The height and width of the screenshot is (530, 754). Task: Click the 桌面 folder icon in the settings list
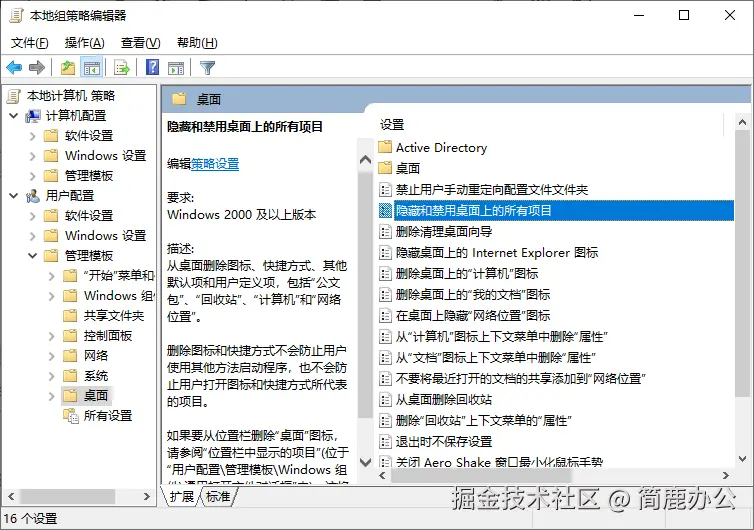click(385, 168)
